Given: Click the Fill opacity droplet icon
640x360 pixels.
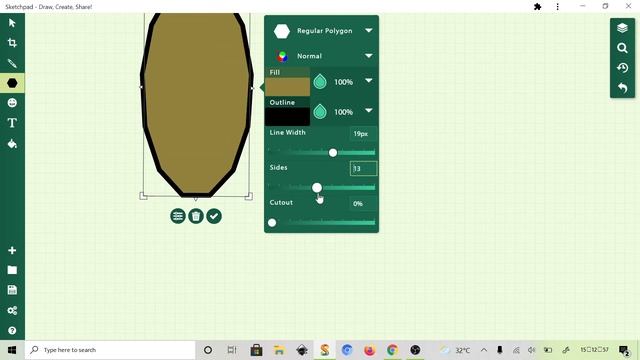Looking at the screenshot, I should [x=320, y=82].
